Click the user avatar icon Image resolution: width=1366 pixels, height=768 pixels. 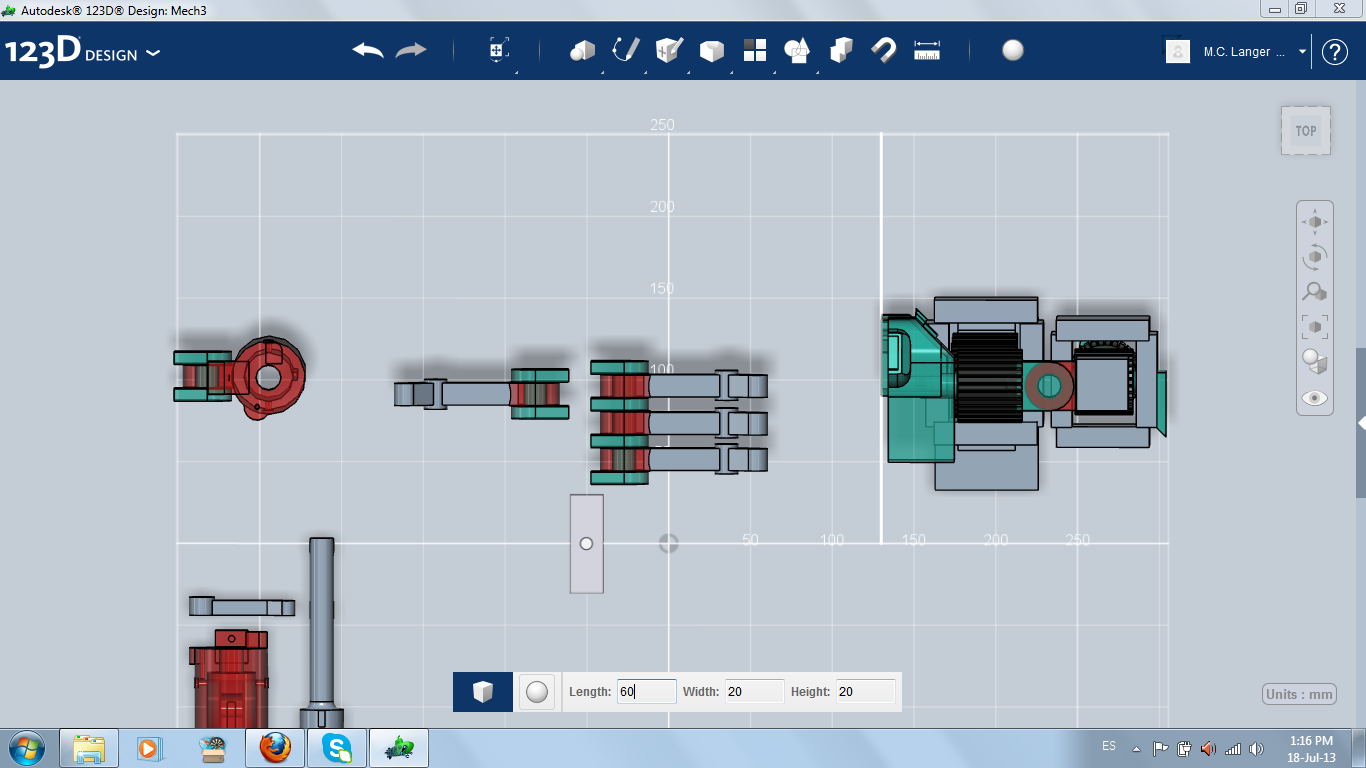tap(1178, 51)
